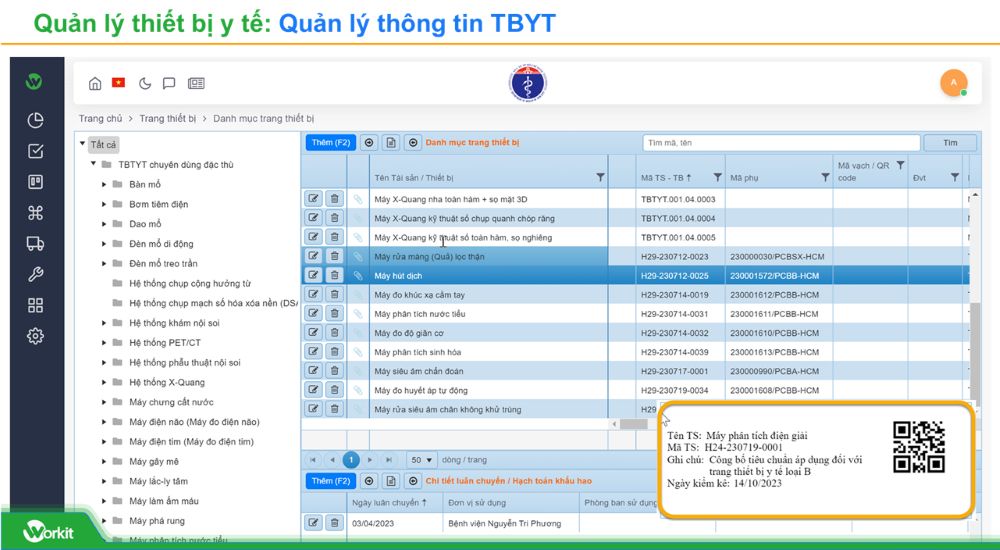Filter the Mã vạch / QR code column
This screenshot has height=550, width=1000.
tap(900, 165)
